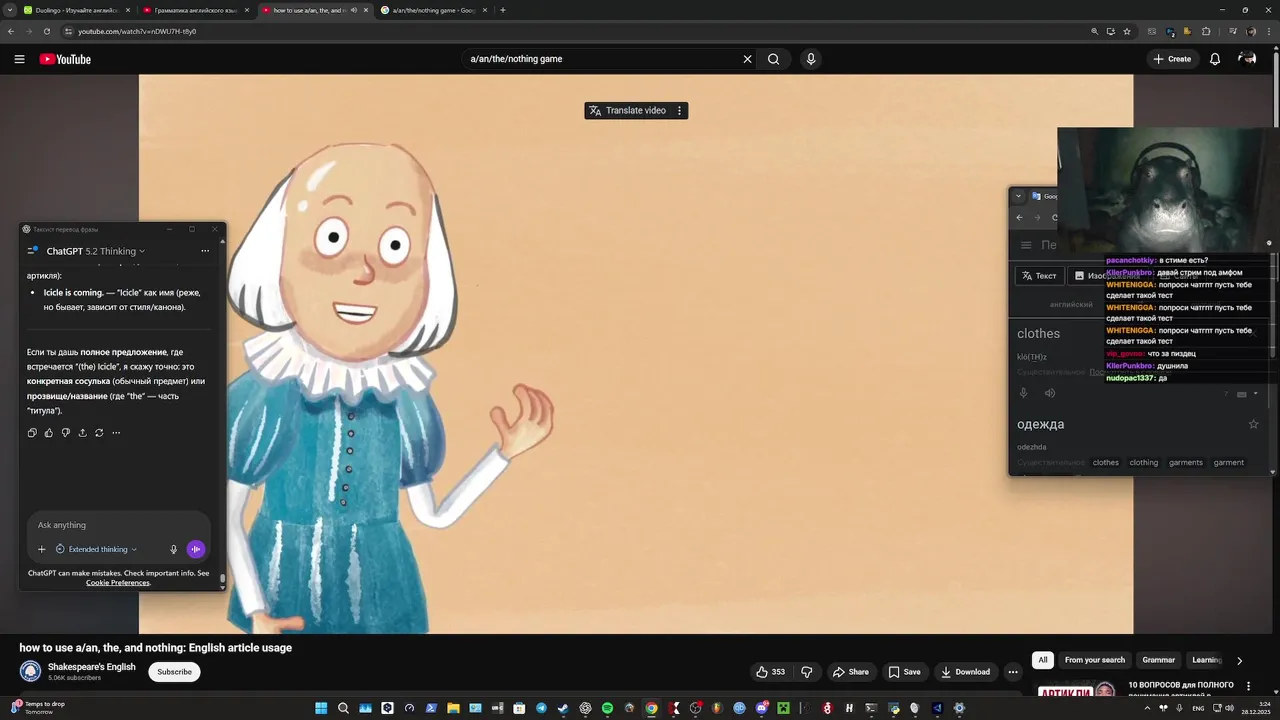The width and height of the screenshot is (1280, 720).
Task: Click the YouTube search magnifier button
Action: coord(773,59)
